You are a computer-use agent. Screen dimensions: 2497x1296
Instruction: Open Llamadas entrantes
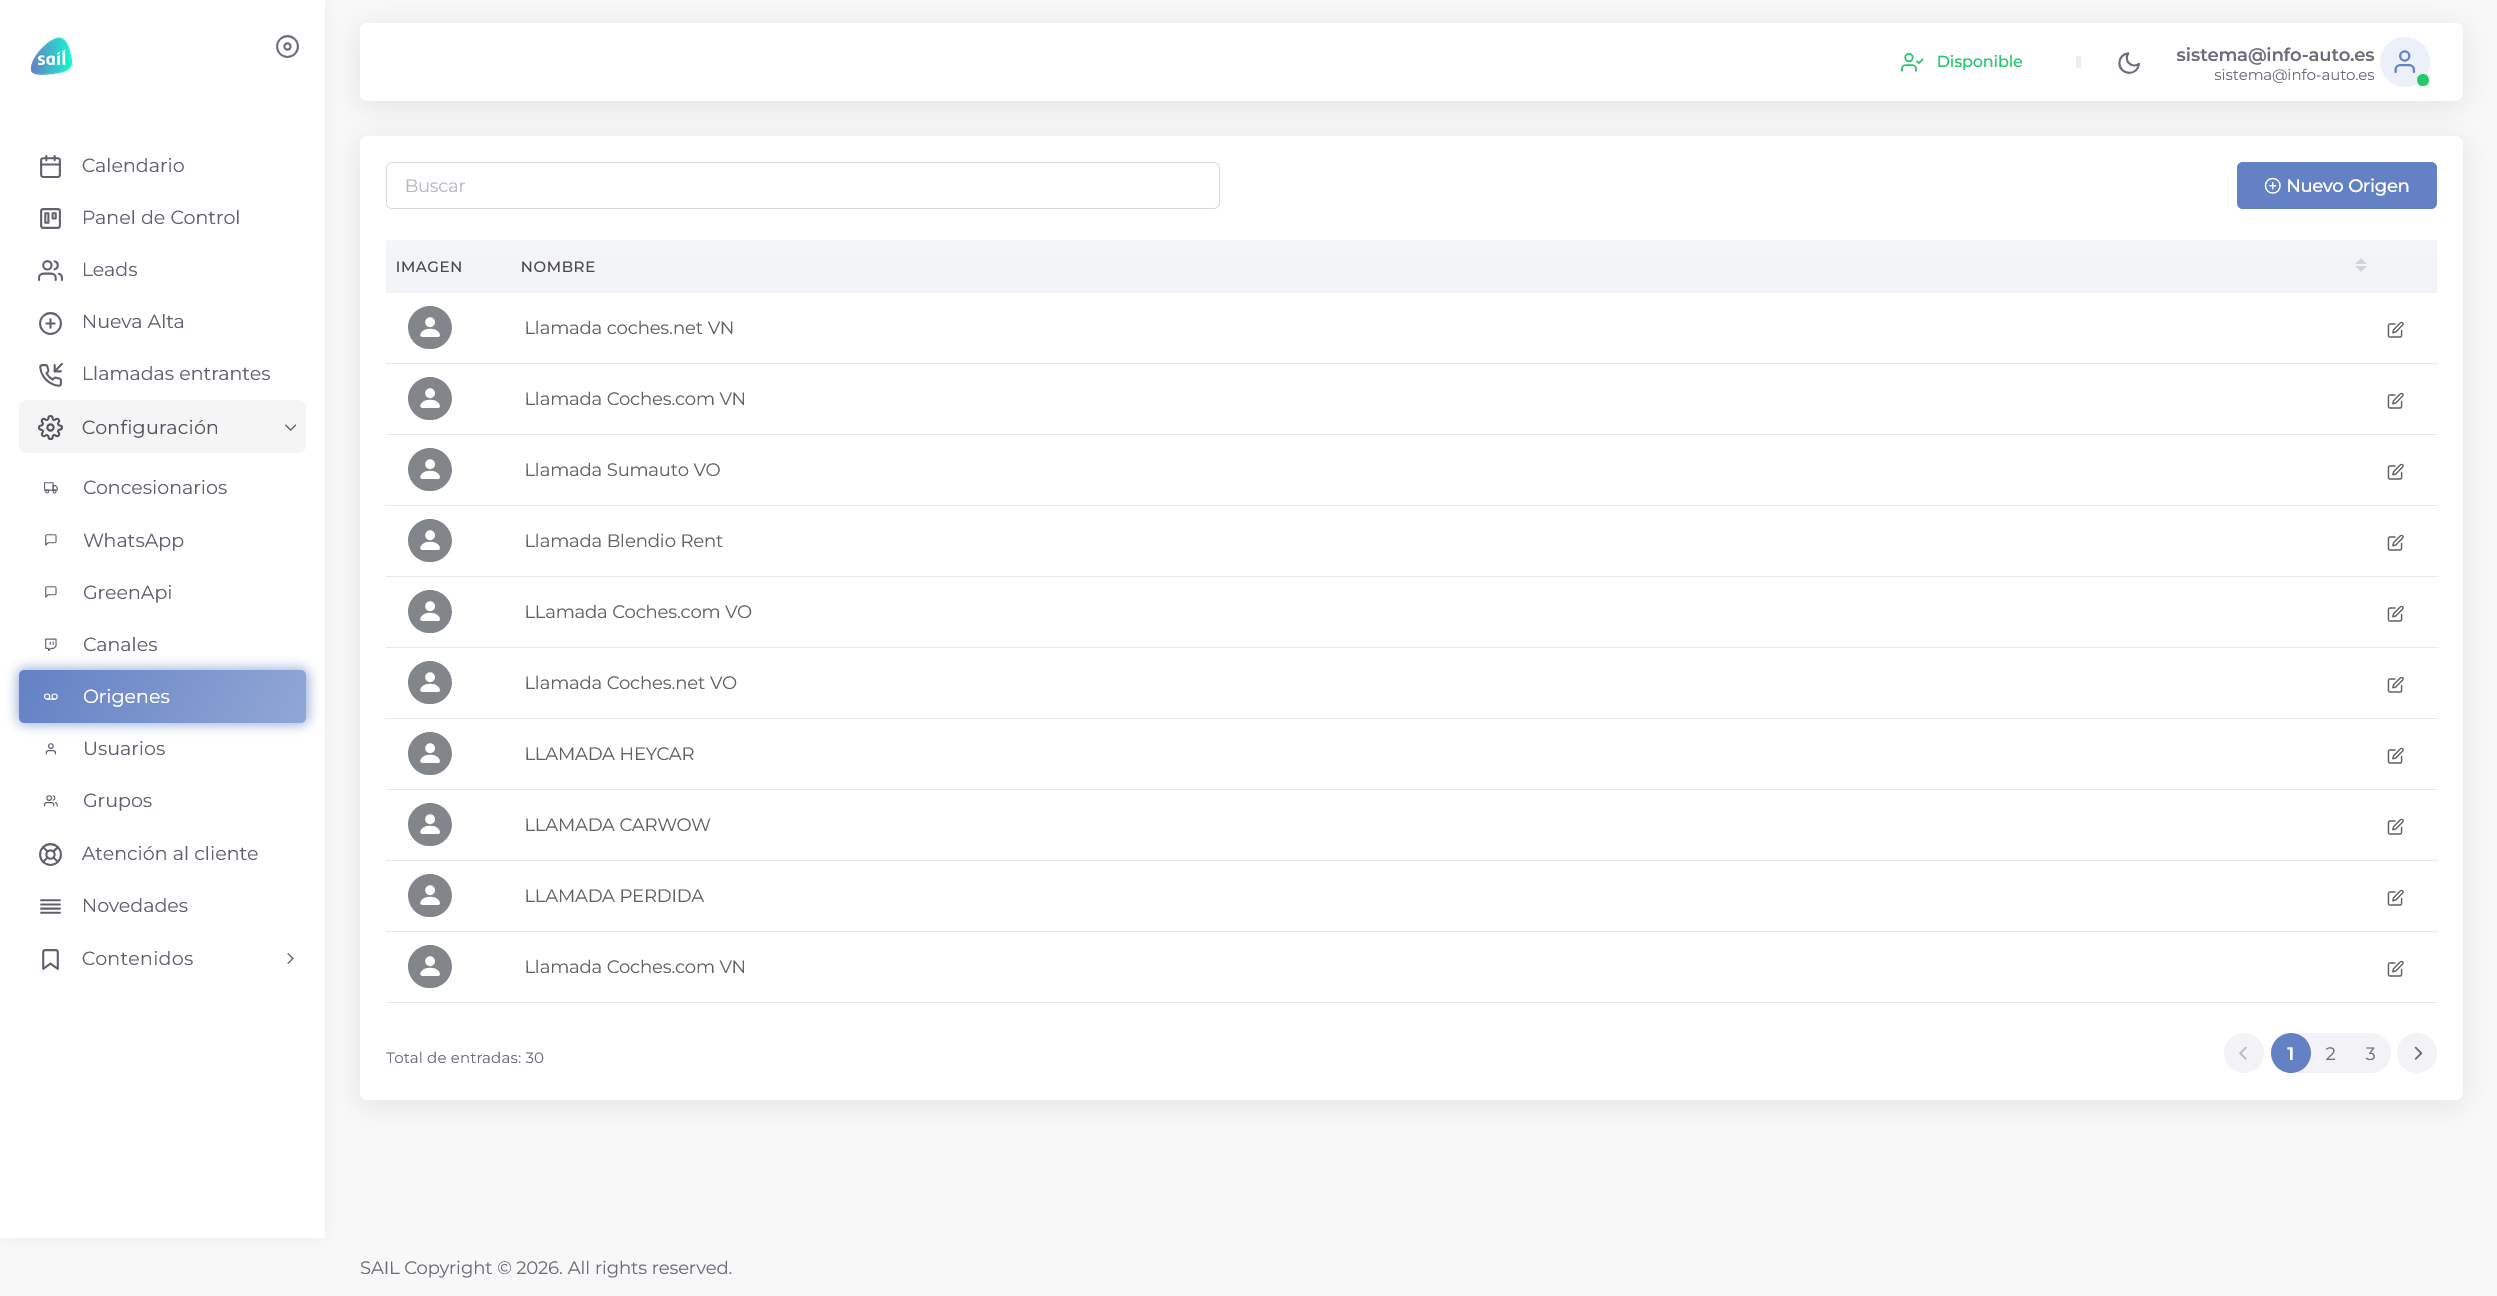pos(162,374)
